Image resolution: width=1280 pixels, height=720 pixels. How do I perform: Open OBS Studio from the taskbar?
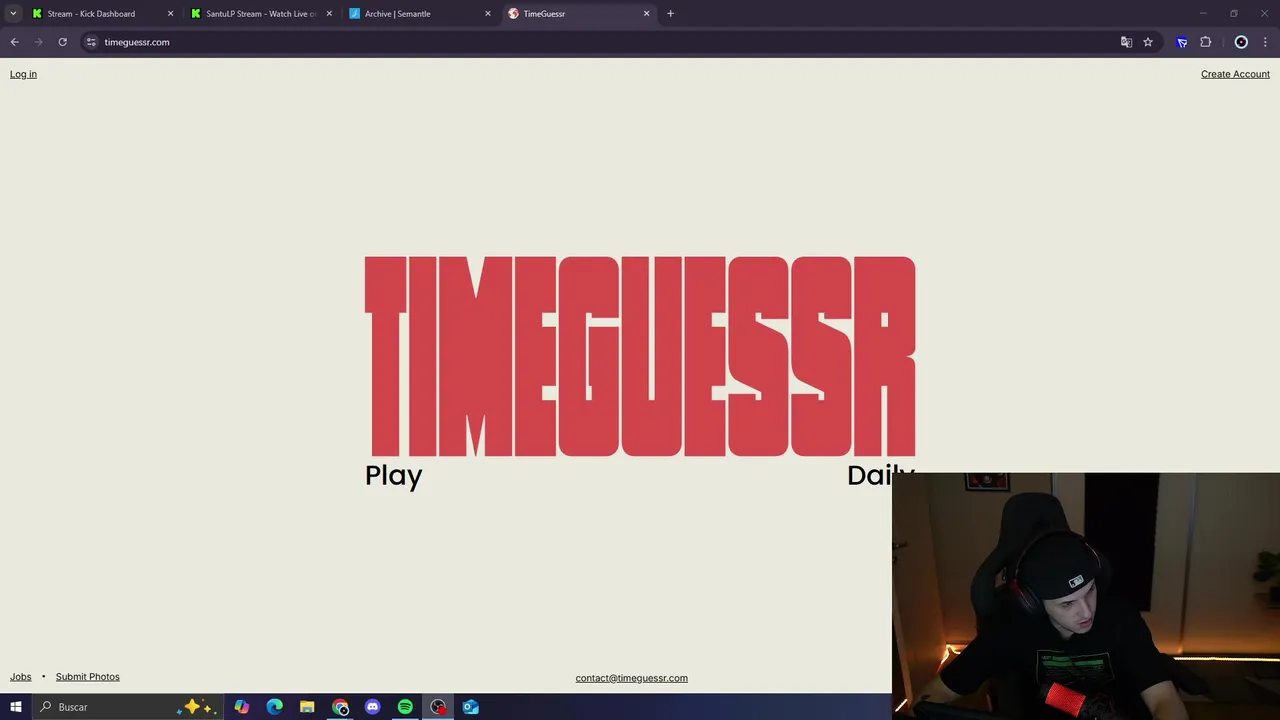tap(438, 707)
